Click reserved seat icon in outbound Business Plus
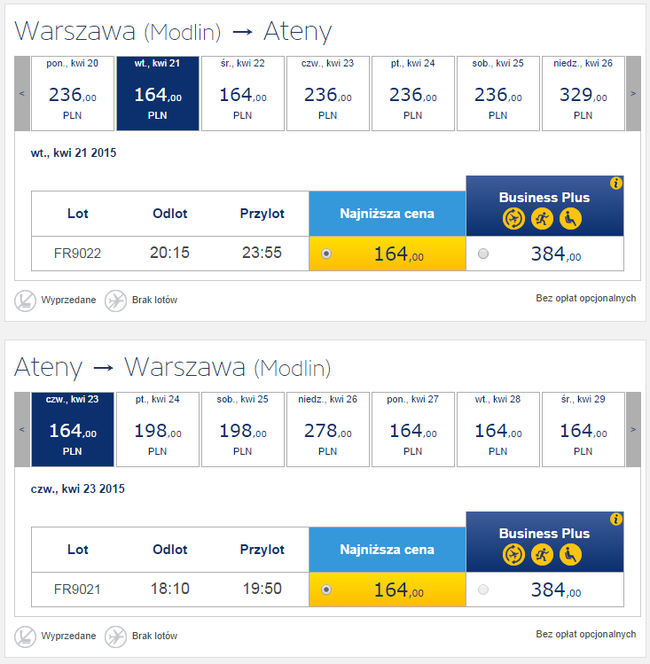Viewport: 650px width, 664px height. click(x=570, y=218)
